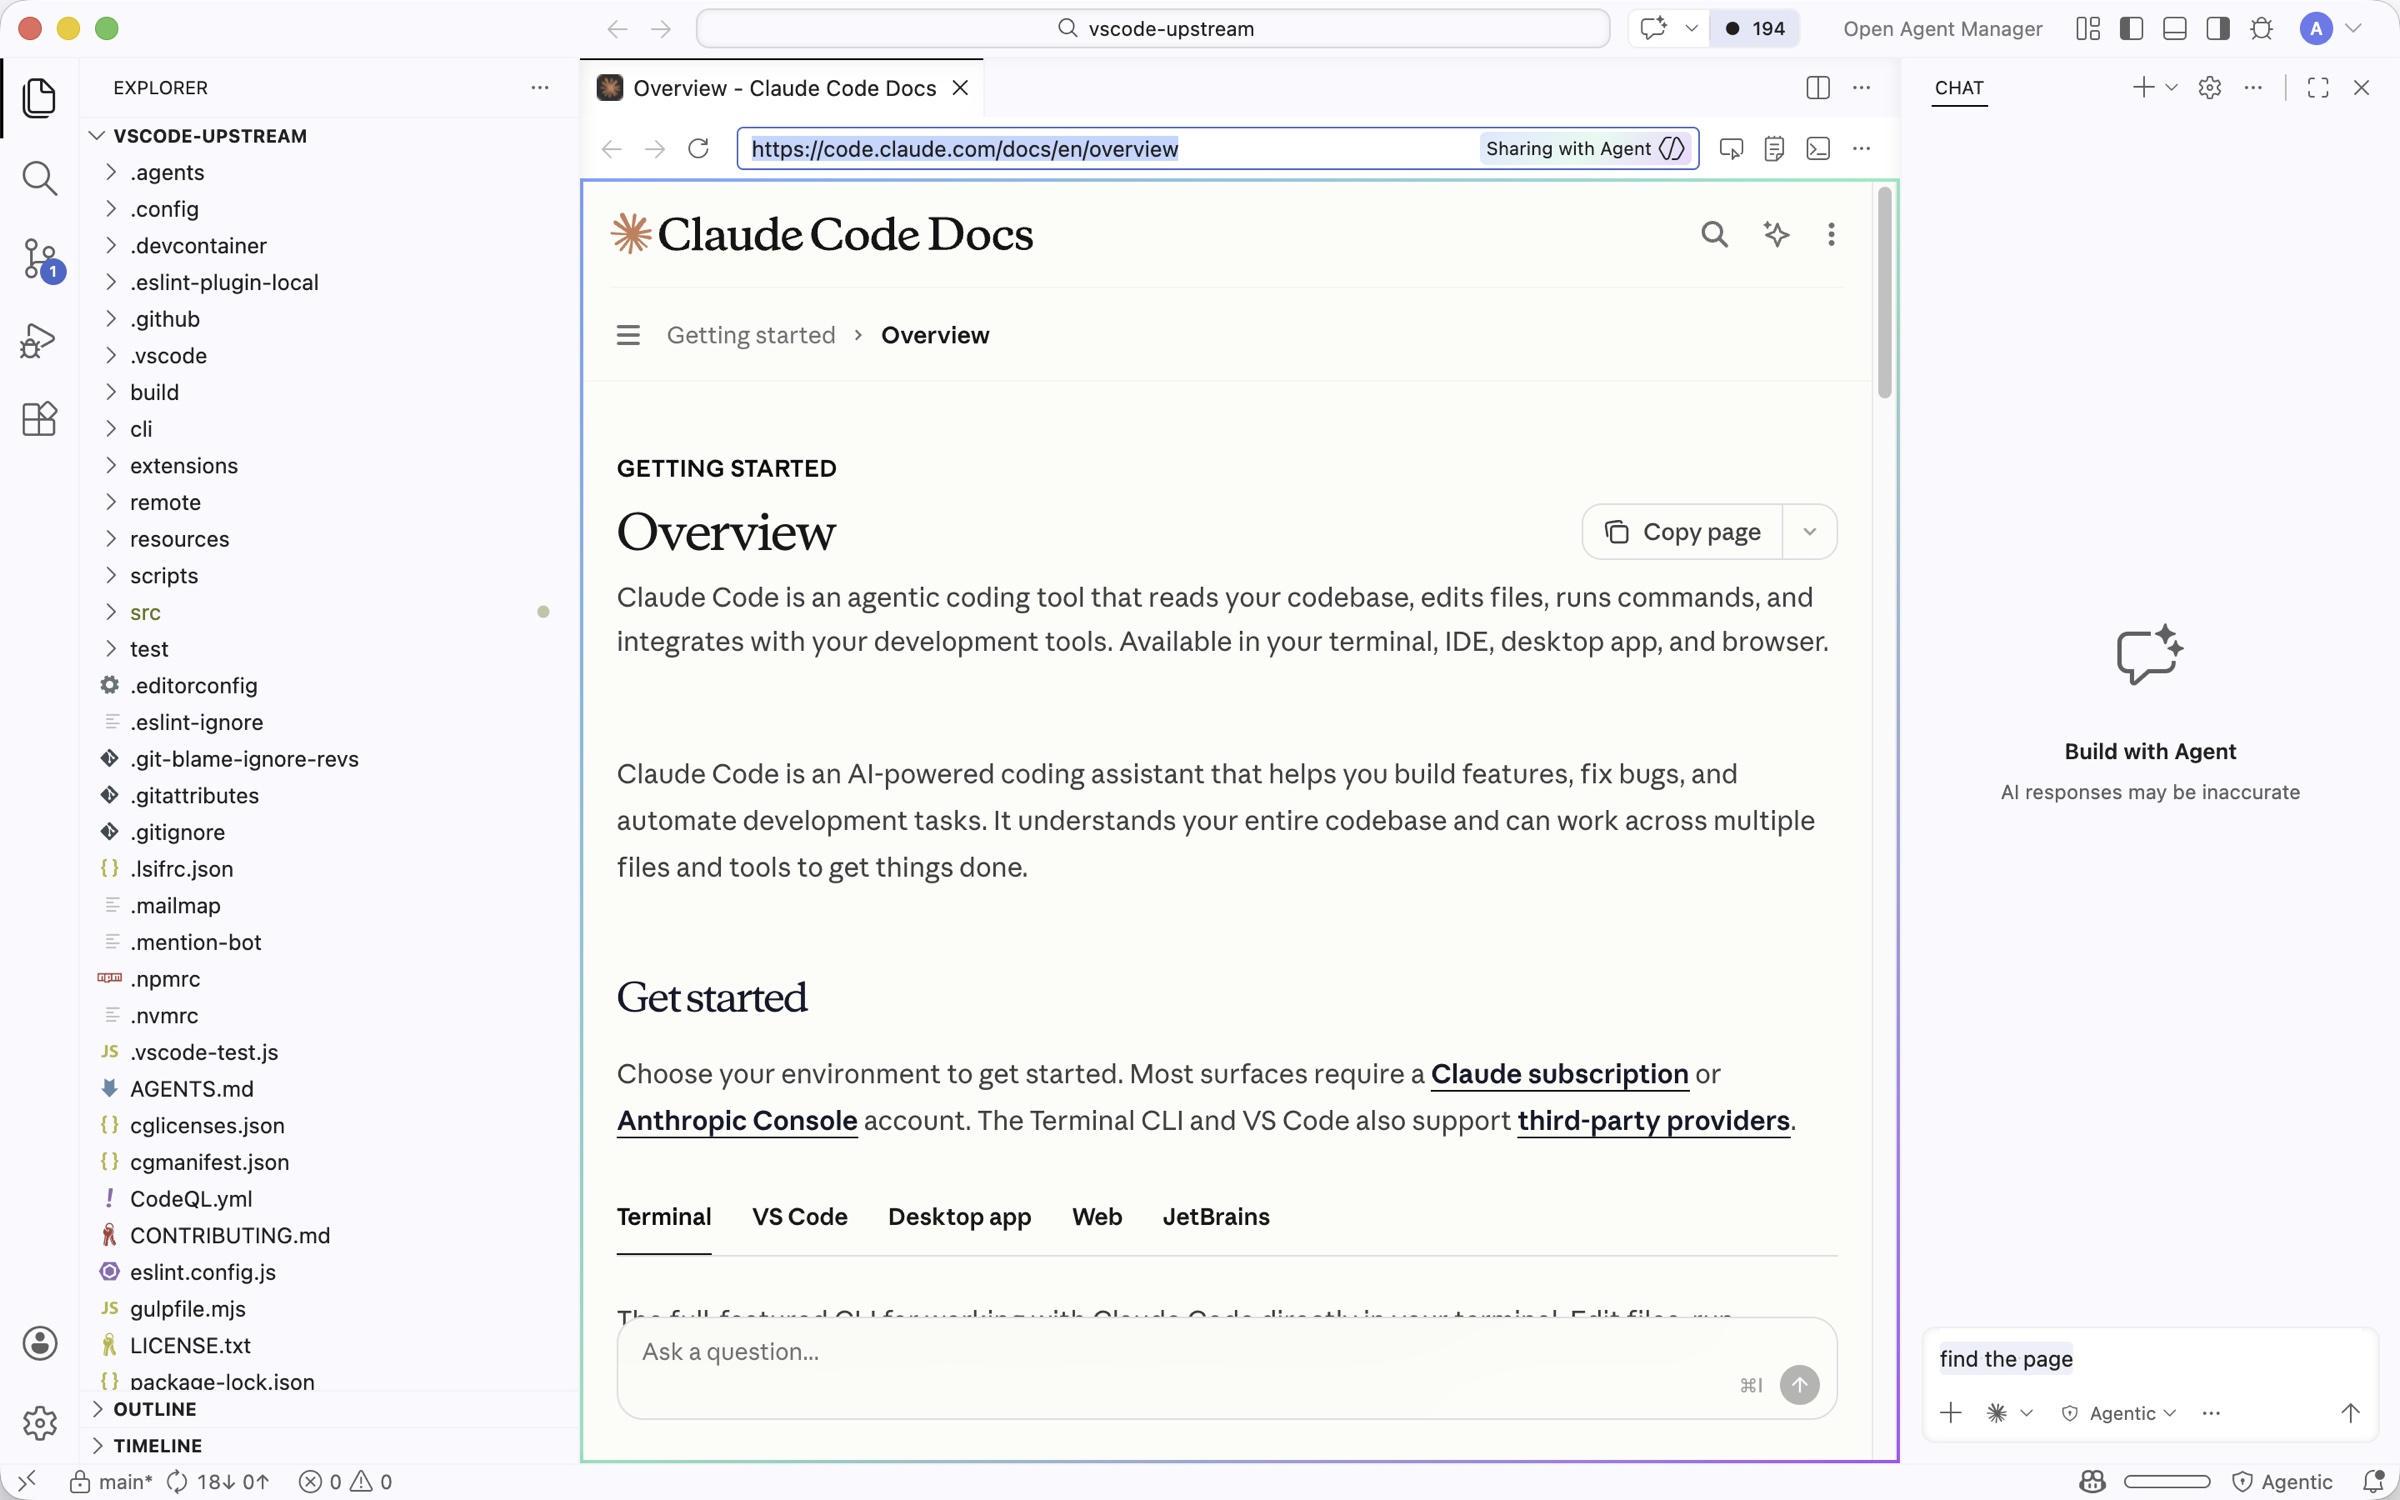
Task: Open the new chat options chevron
Action: click(2171, 88)
